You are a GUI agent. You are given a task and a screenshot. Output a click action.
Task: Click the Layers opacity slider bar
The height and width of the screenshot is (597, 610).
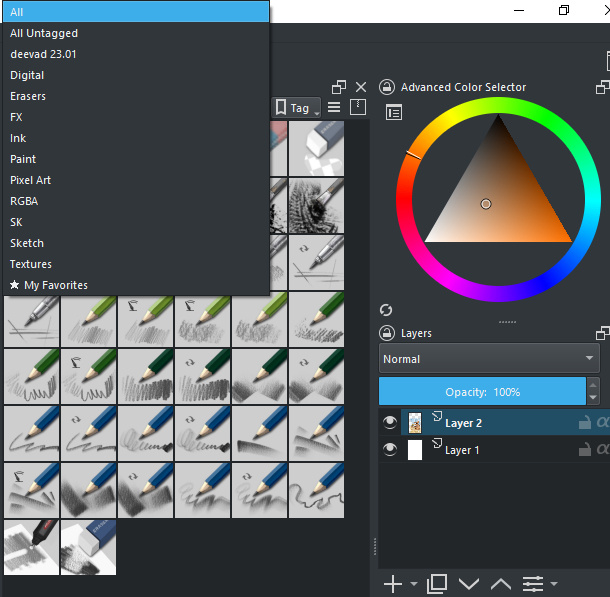coord(482,391)
